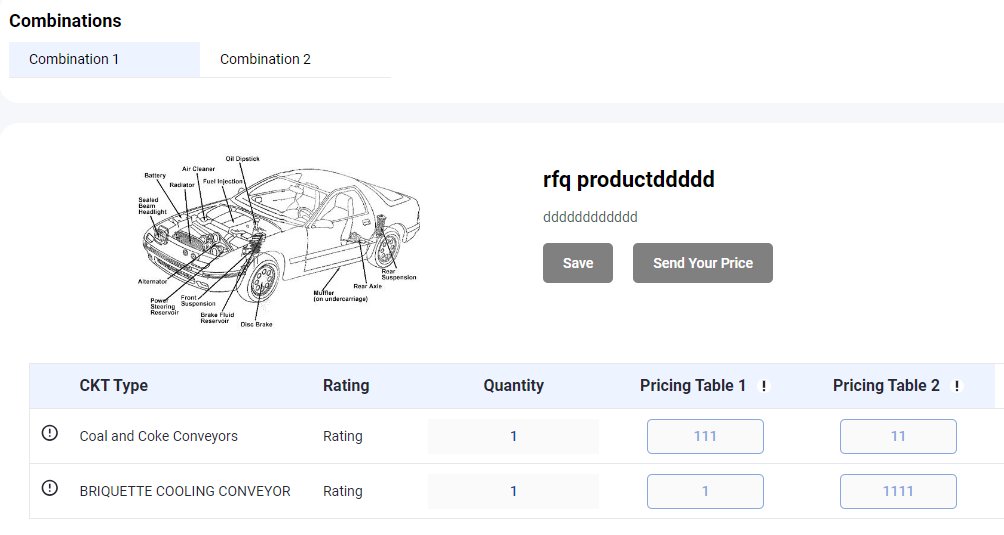
Task: Click the car parts diagram image
Action: coord(279,241)
